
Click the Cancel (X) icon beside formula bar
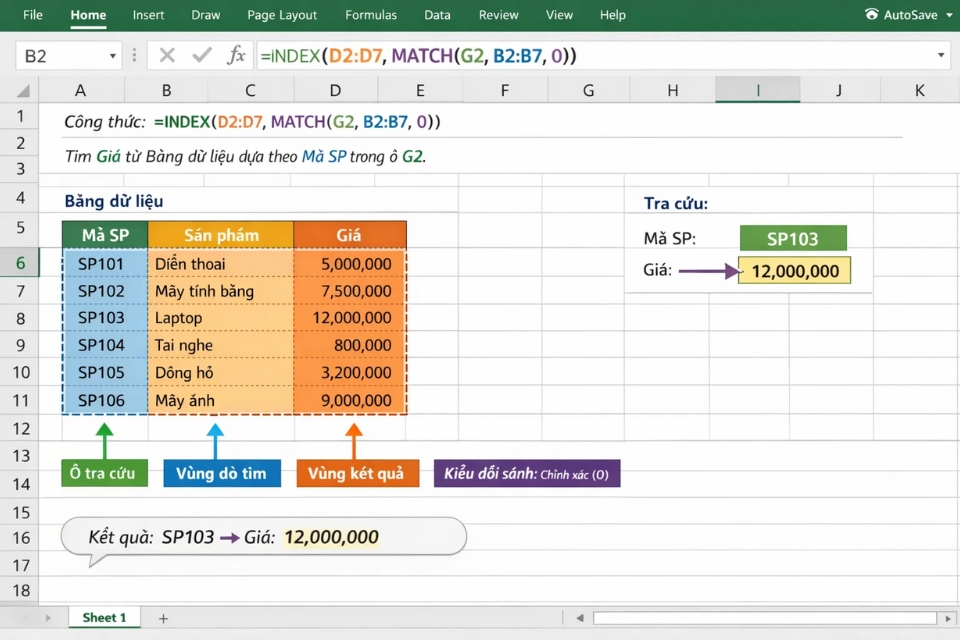[166, 55]
